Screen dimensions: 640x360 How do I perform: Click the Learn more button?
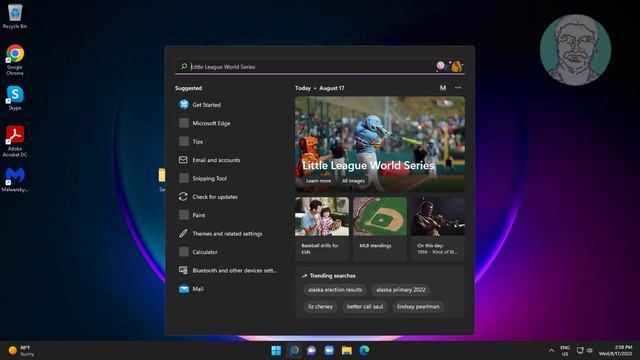click(x=318, y=181)
